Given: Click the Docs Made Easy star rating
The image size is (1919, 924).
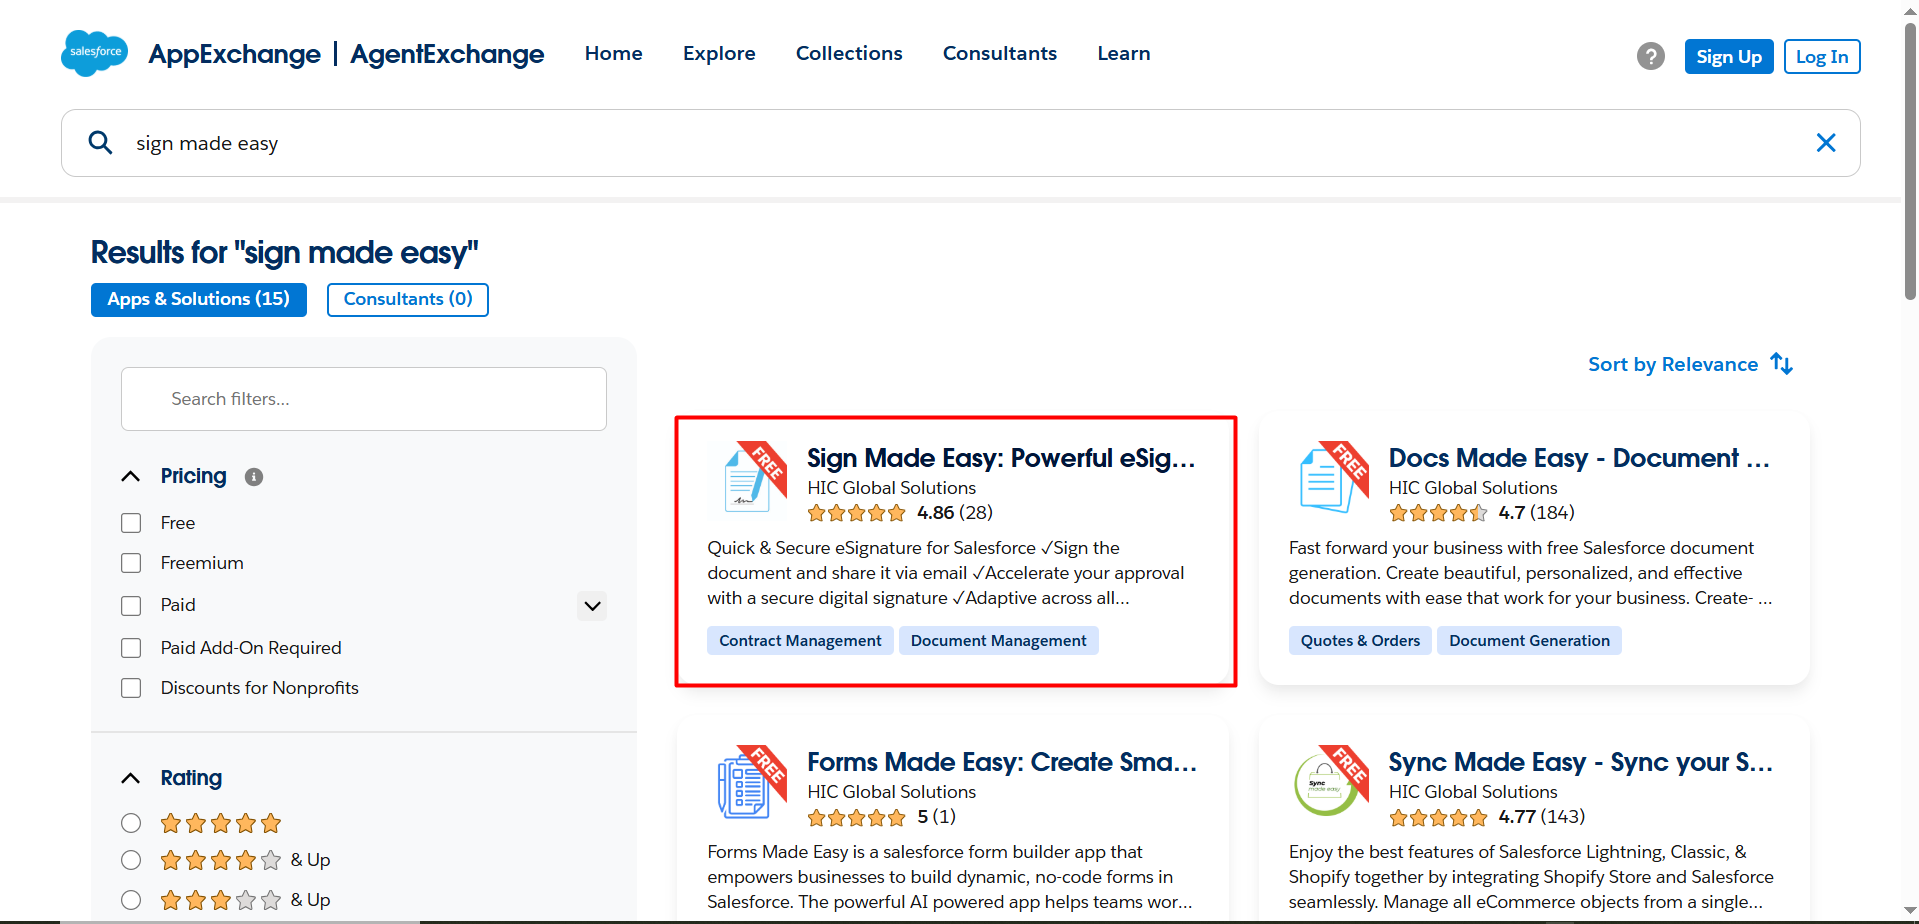Looking at the screenshot, I should coord(1438,513).
